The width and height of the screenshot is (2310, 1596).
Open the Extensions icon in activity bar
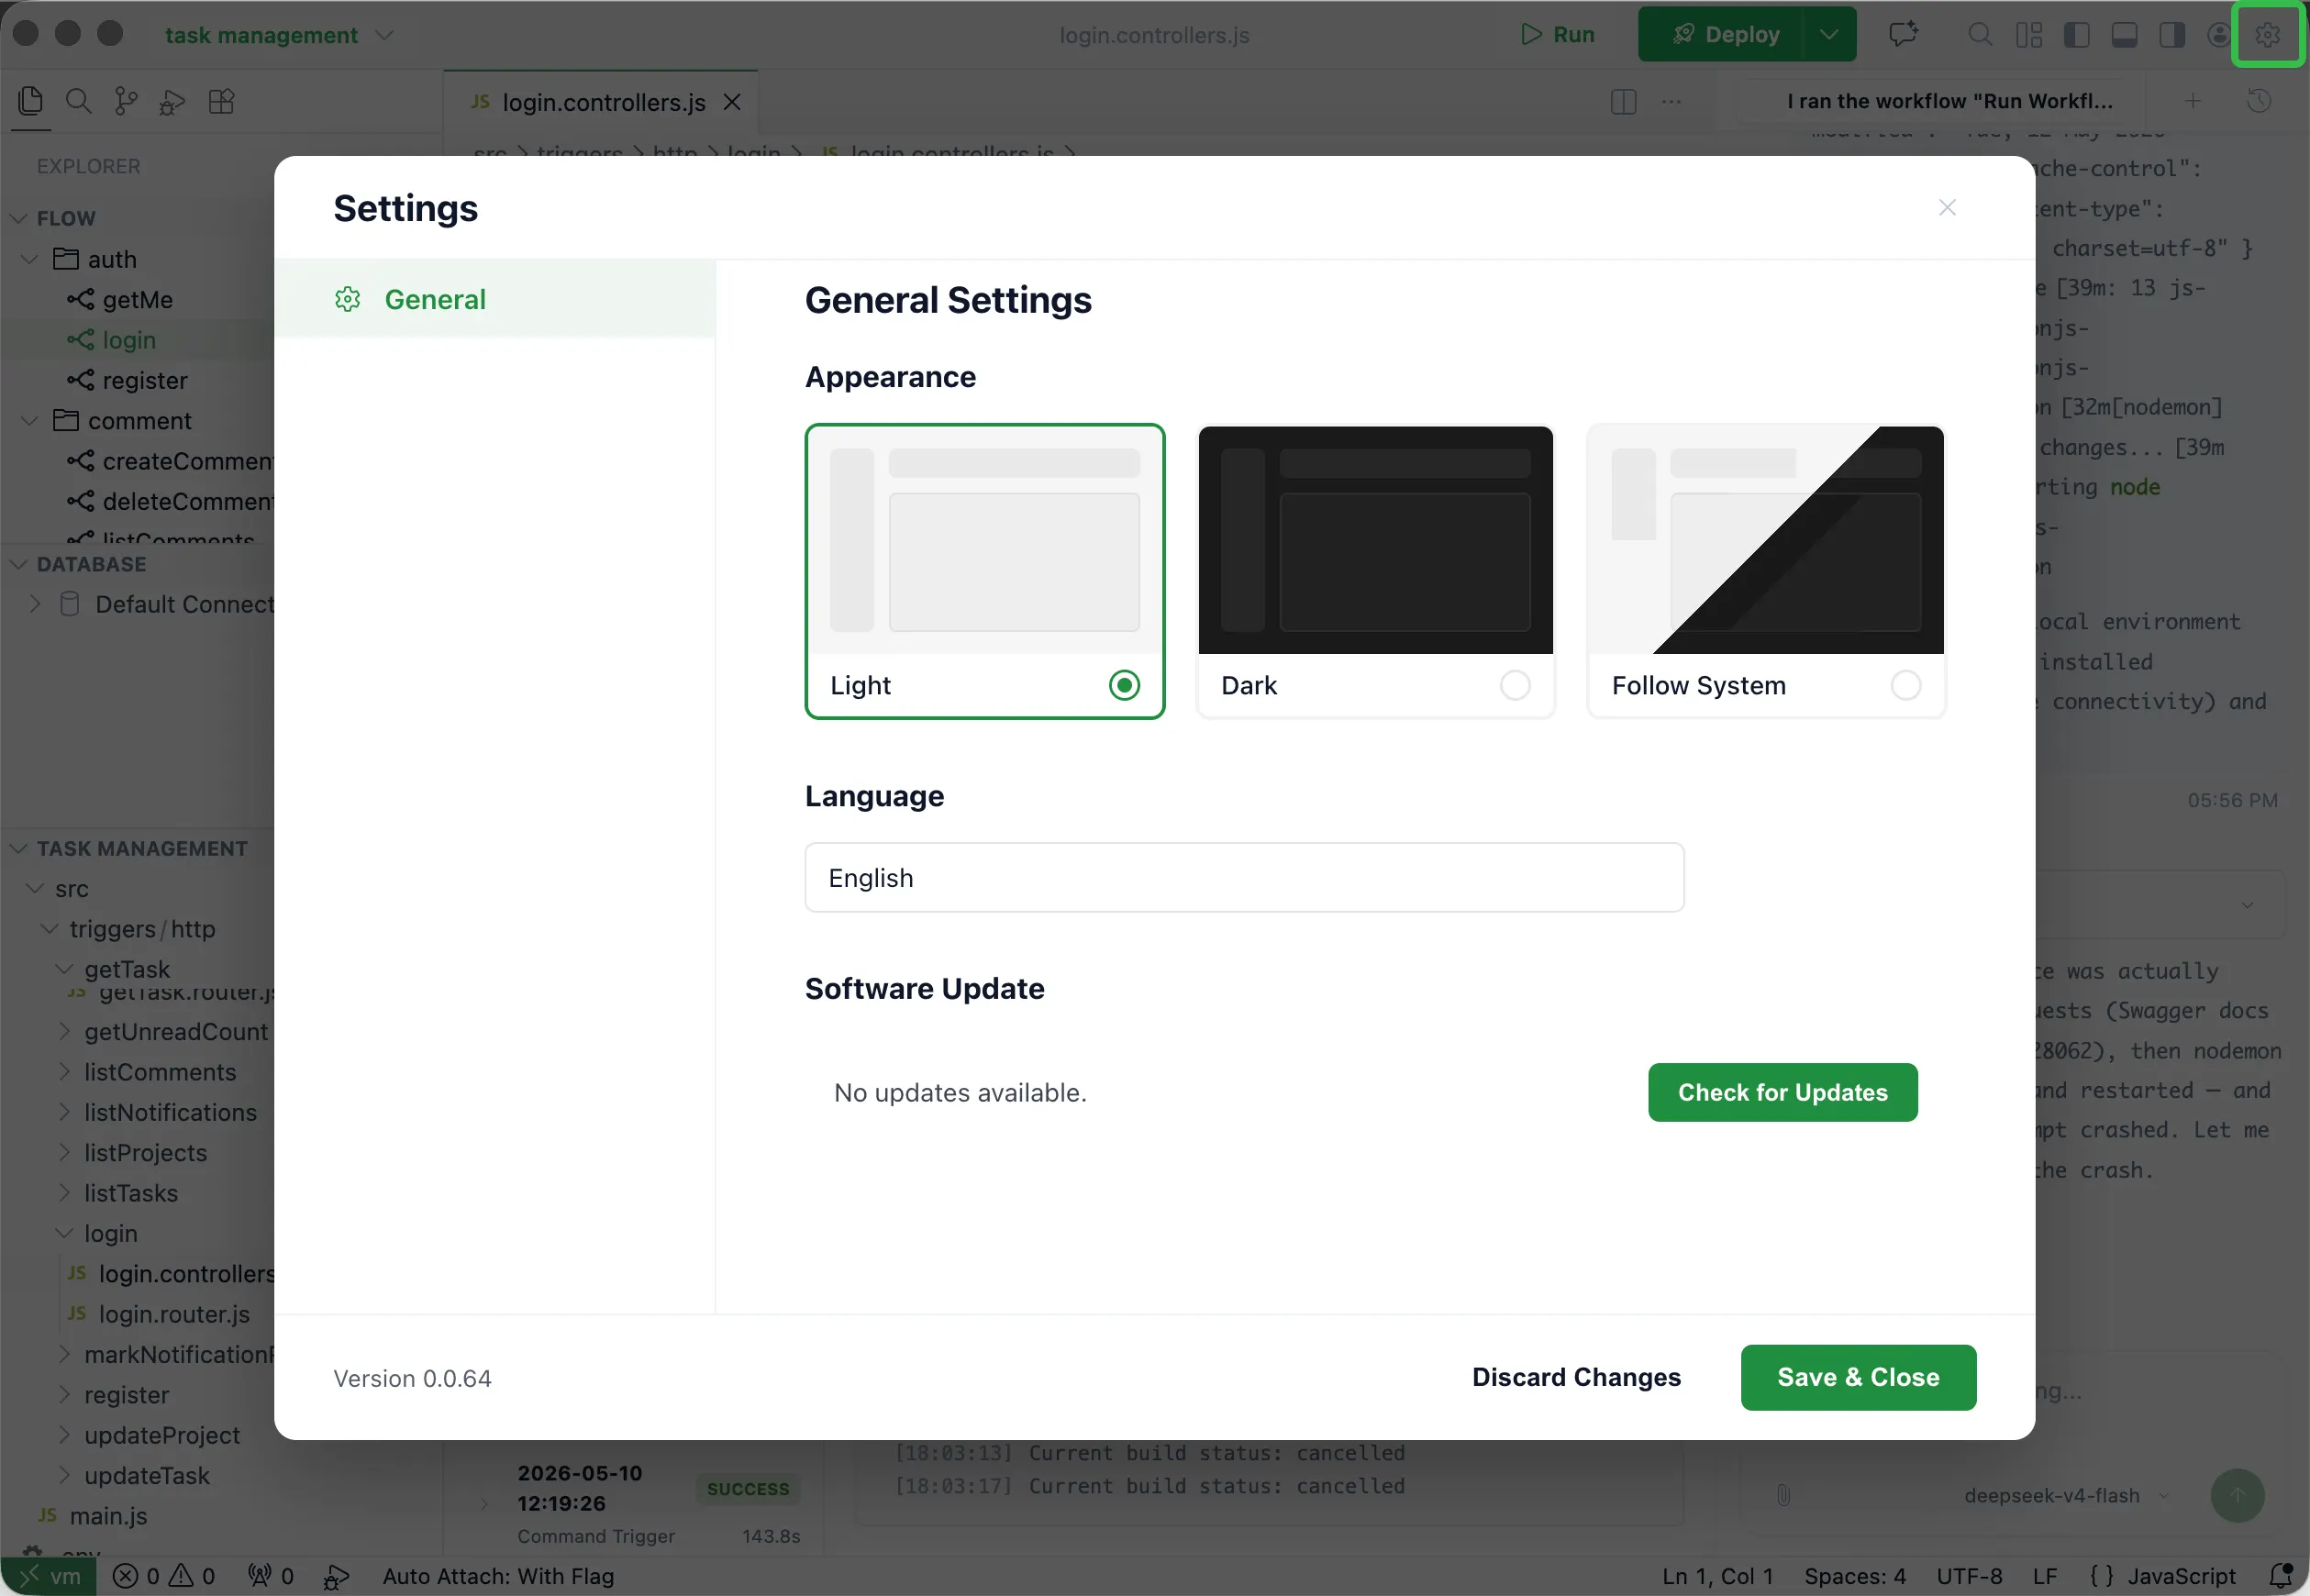coord(221,101)
